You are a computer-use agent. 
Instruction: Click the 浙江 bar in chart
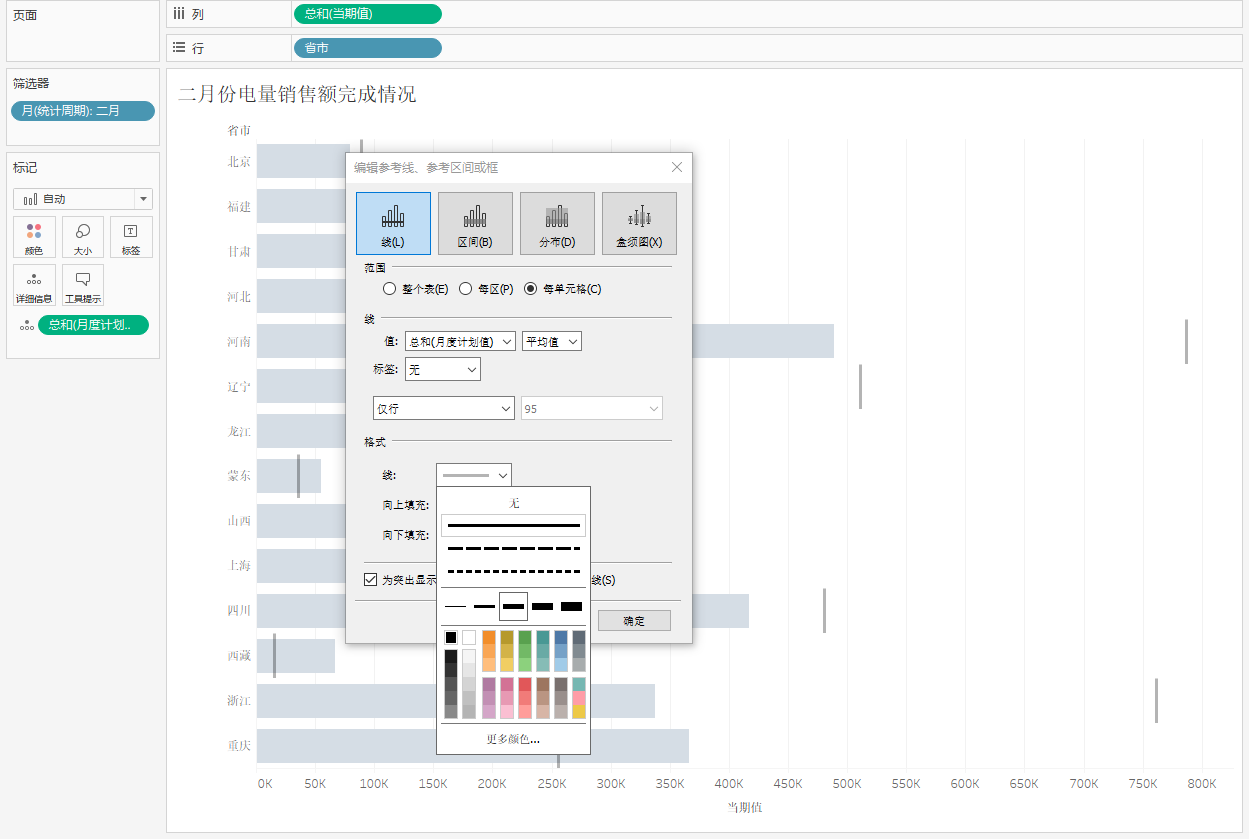(456, 701)
